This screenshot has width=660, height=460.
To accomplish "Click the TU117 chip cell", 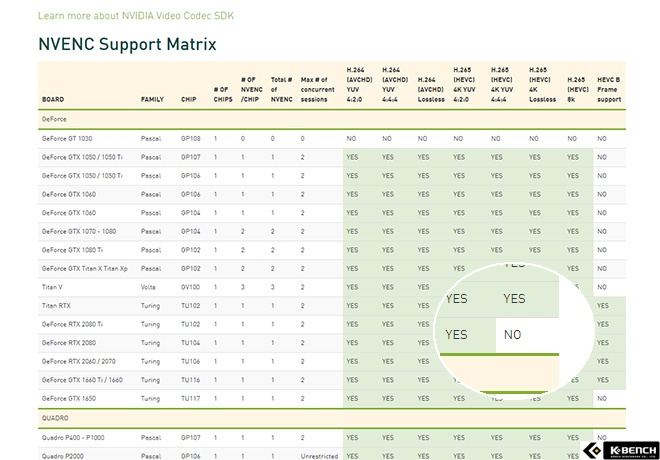I will click(191, 398).
